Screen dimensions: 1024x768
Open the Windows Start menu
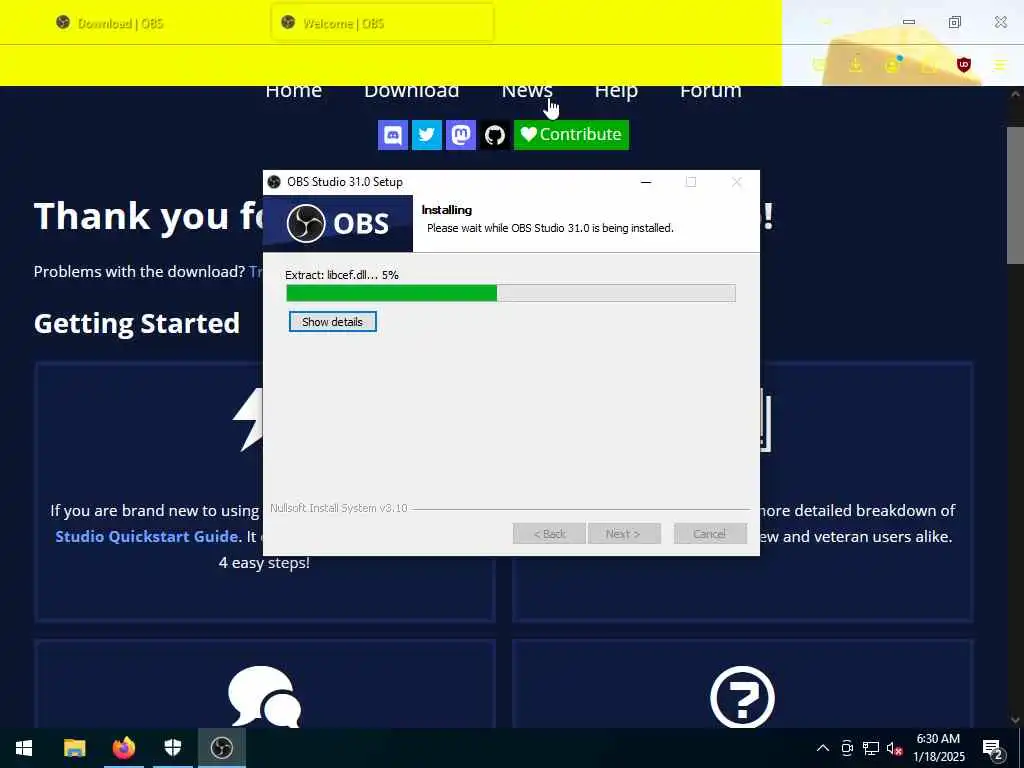pyautogui.click(x=24, y=748)
